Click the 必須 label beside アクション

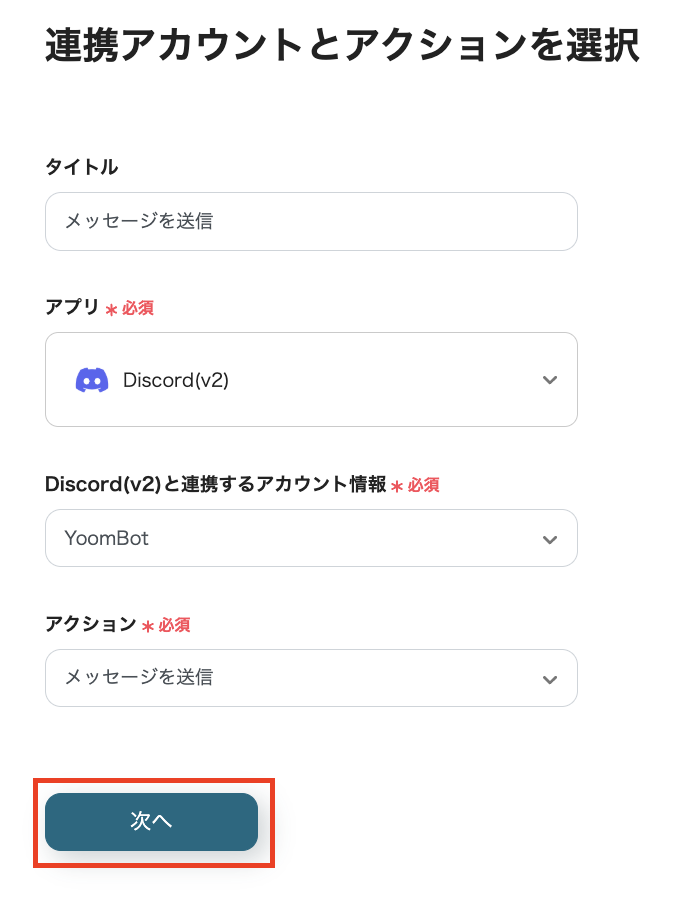pos(169,624)
